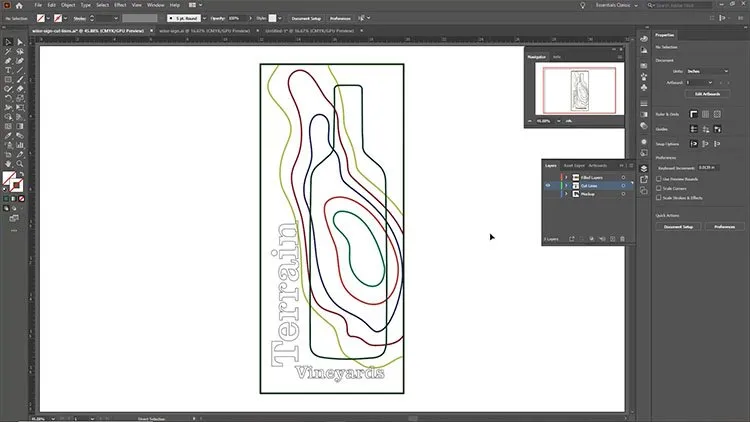Image resolution: width=750 pixels, height=422 pixels.
Task: Switch to the Asset Export tab
Action: [x=574, y=166]
